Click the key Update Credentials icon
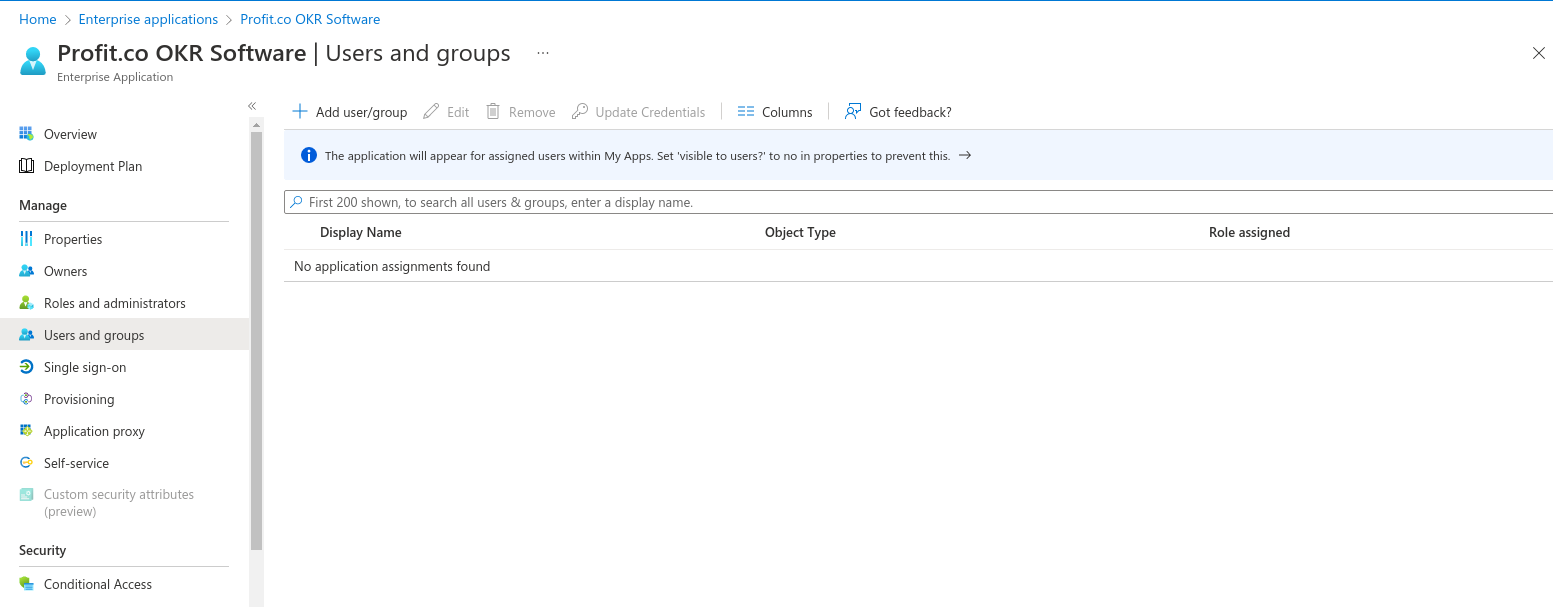 pos(579,111)
